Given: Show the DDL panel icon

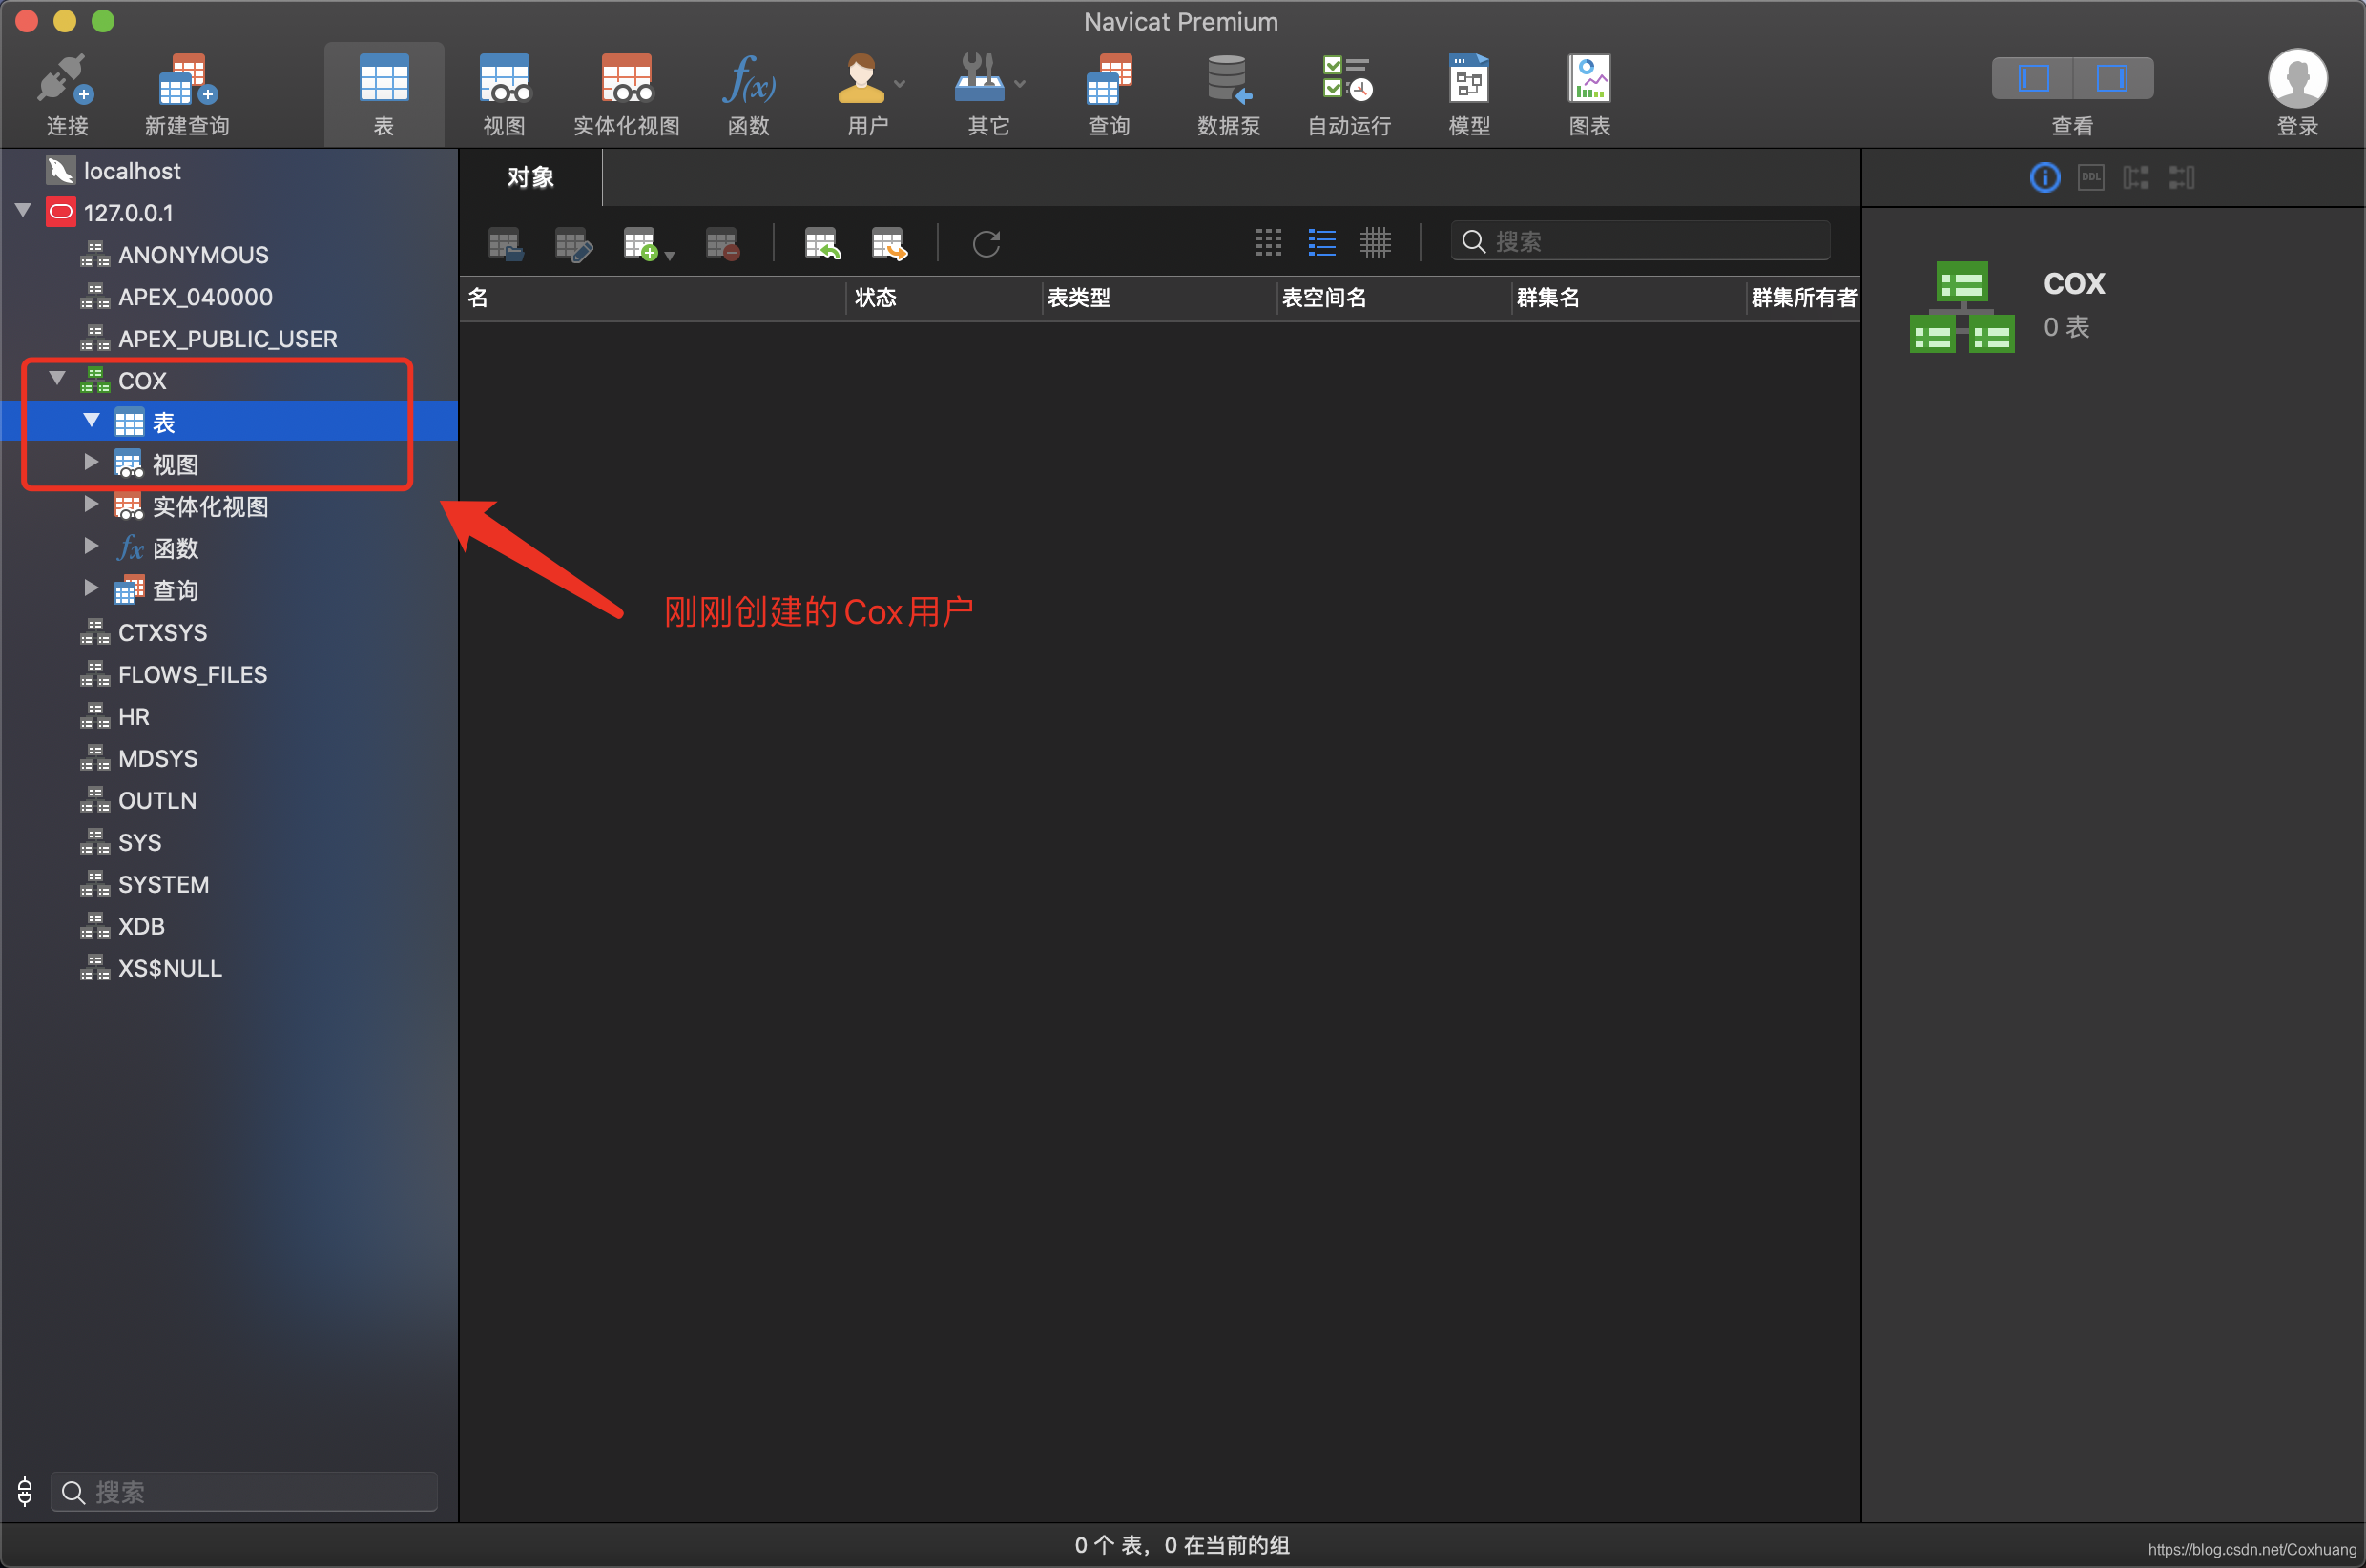Looking at the screenshot, I should point(2090,177).
